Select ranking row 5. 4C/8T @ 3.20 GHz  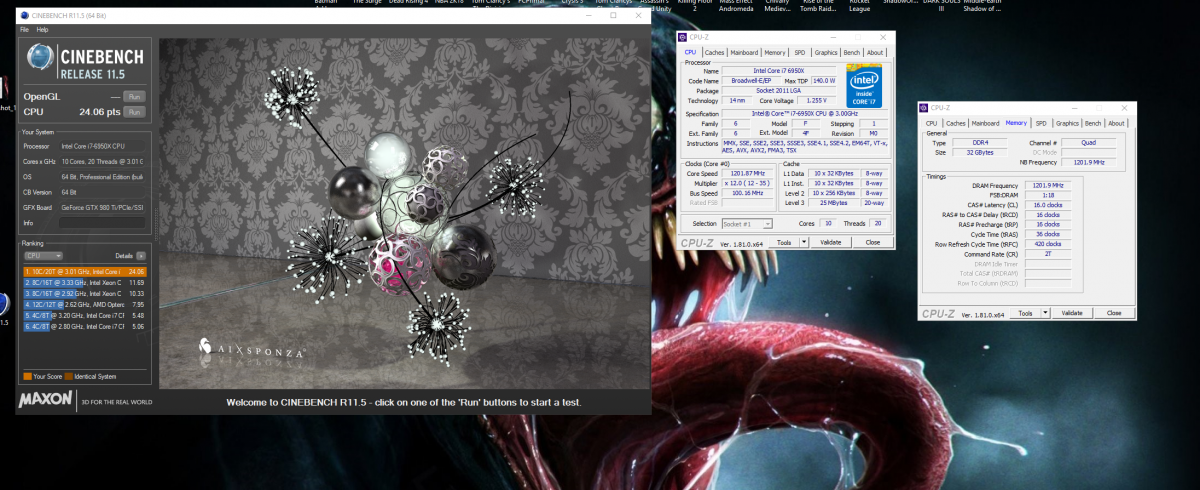click(x=85, y=315)
